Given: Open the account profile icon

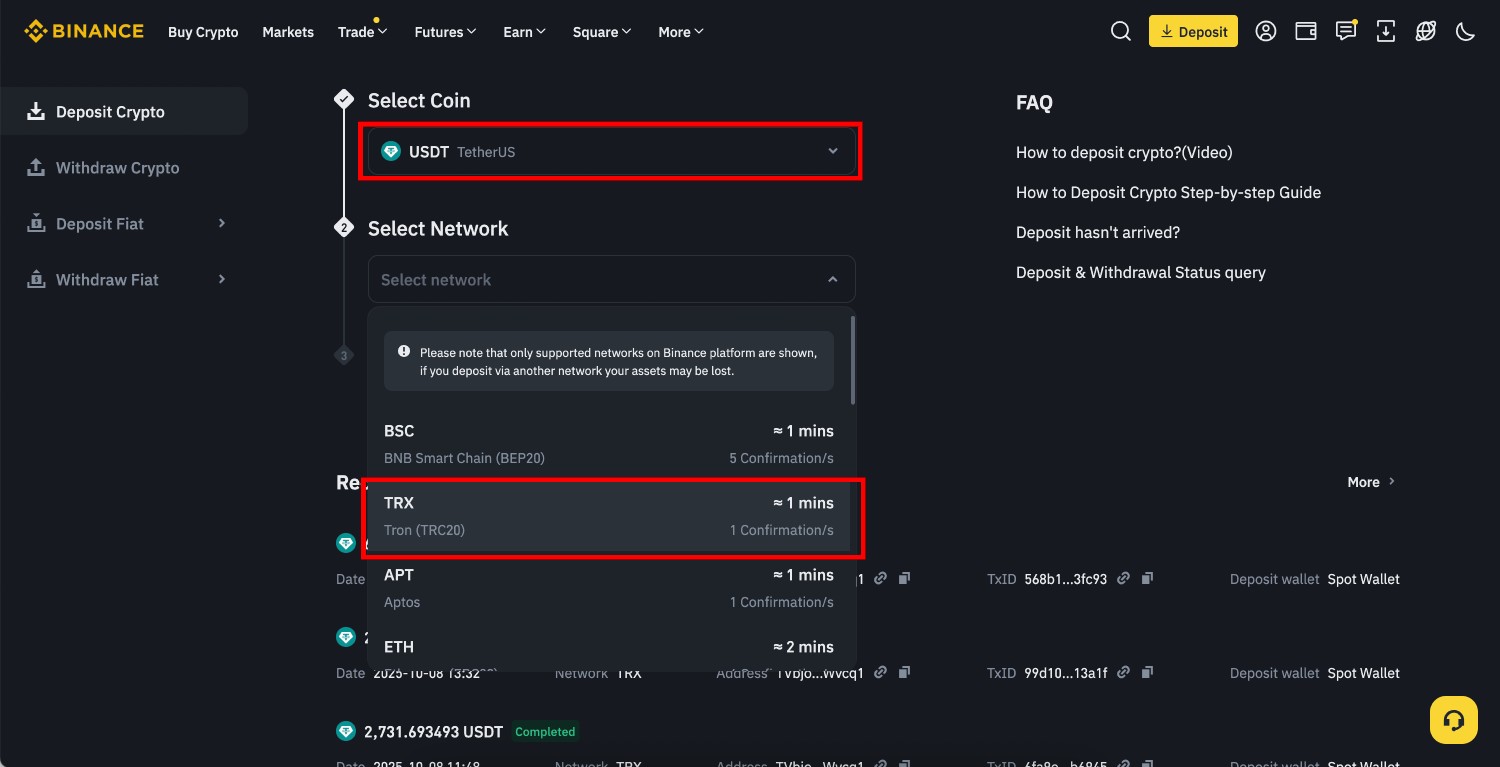Looking at the screenshot, I should (x=1266, y=31).
